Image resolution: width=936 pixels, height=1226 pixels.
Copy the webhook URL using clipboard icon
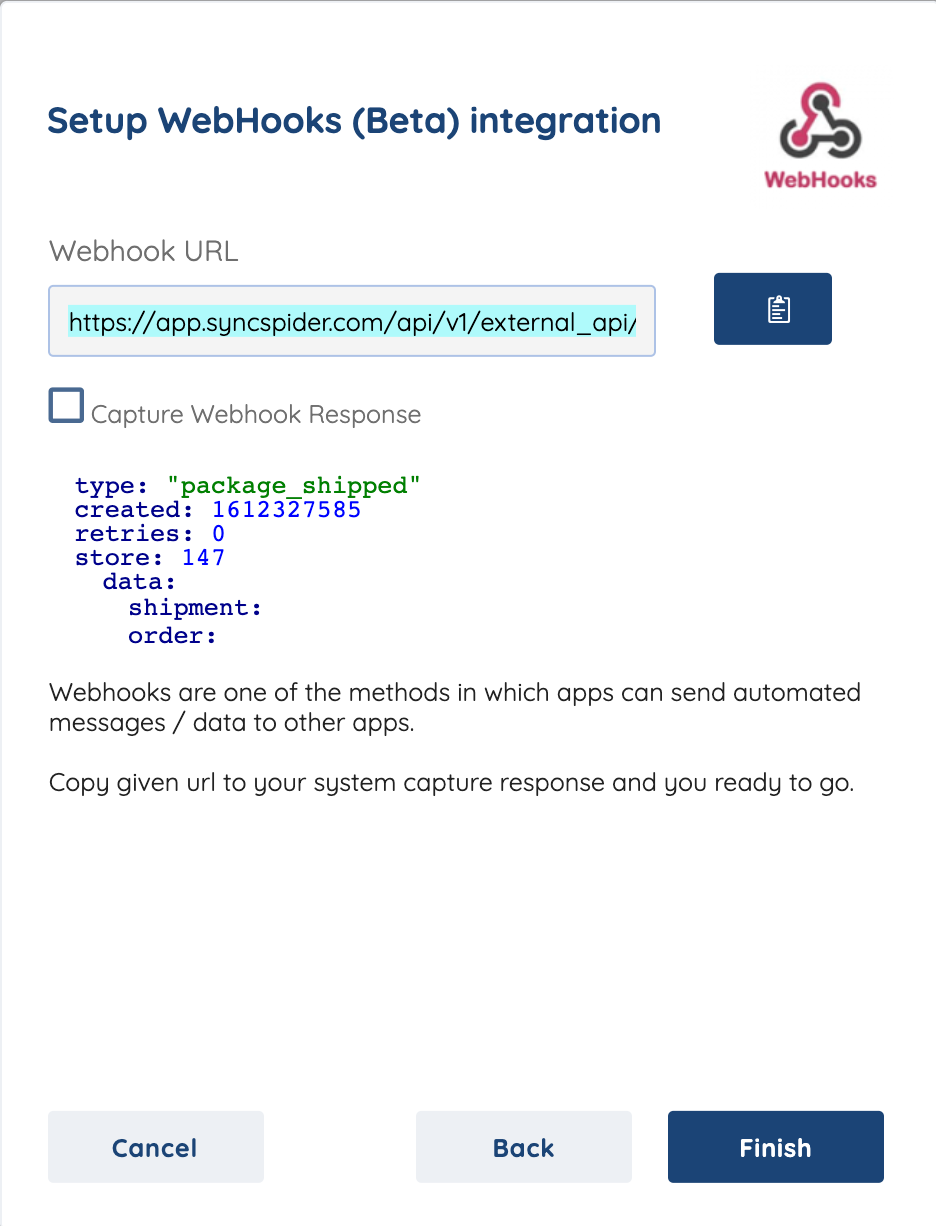[x=772, y=309]
